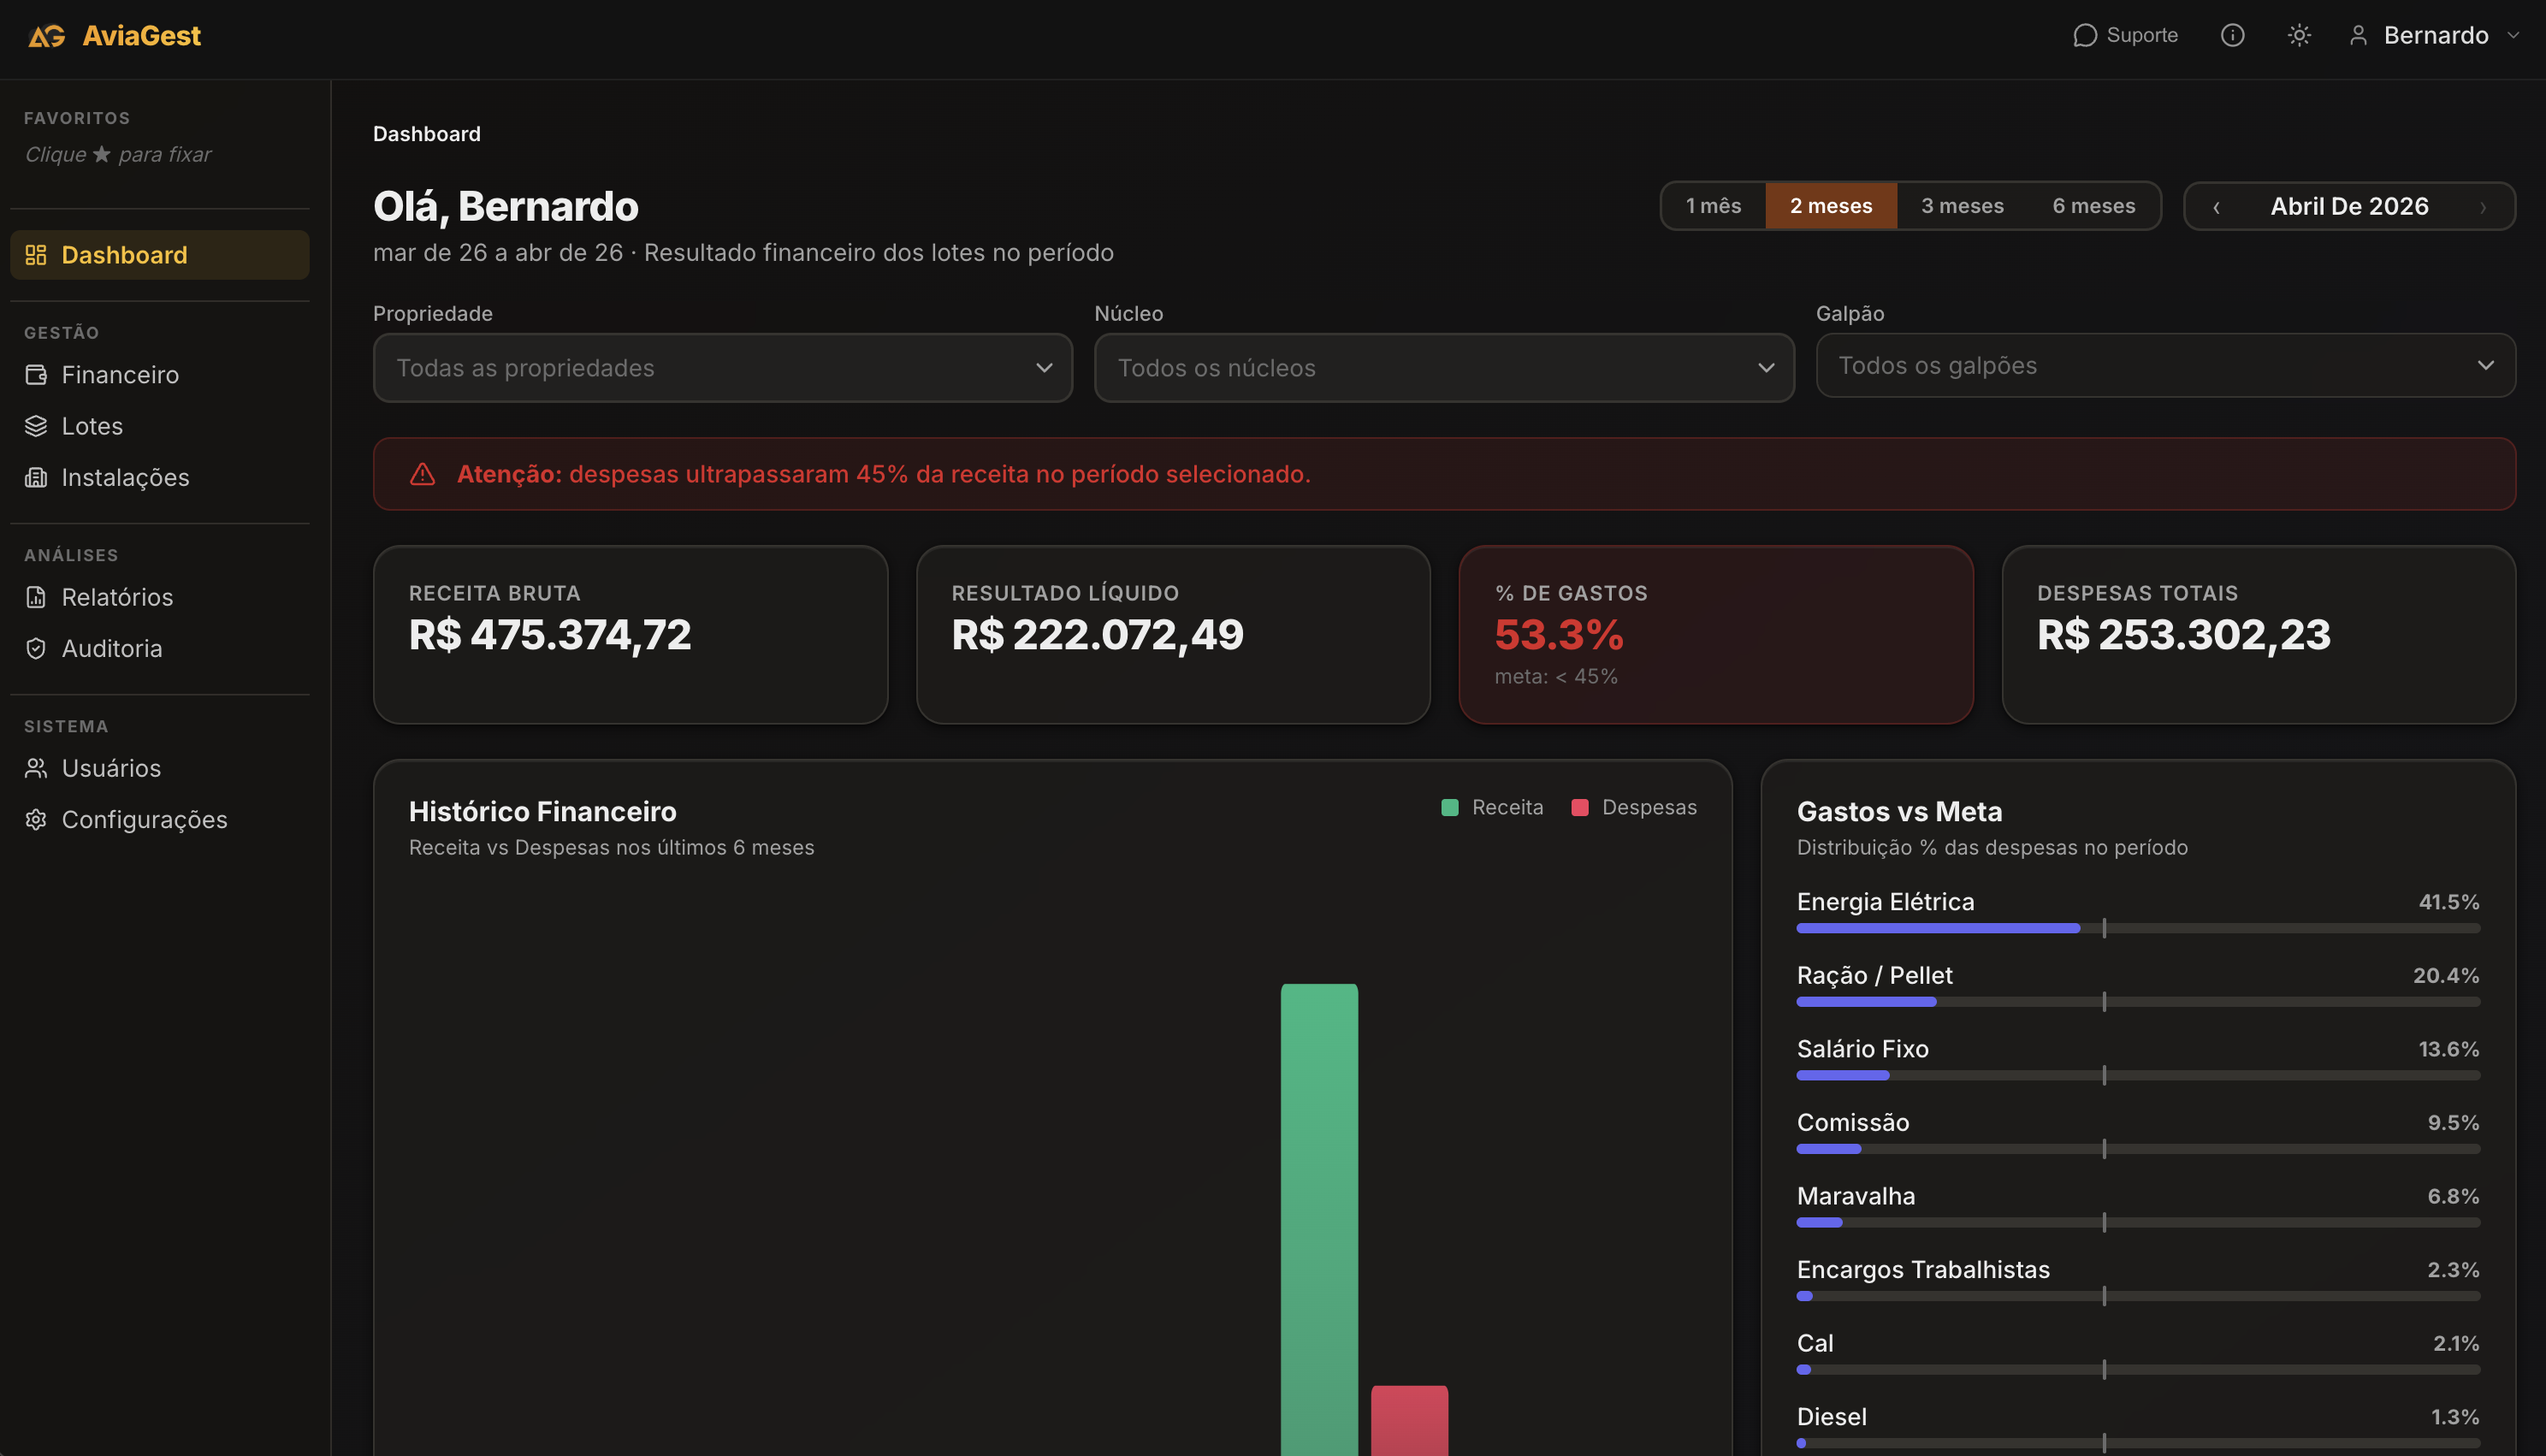Click the Maravalha expense row label

[1856, 1196]
